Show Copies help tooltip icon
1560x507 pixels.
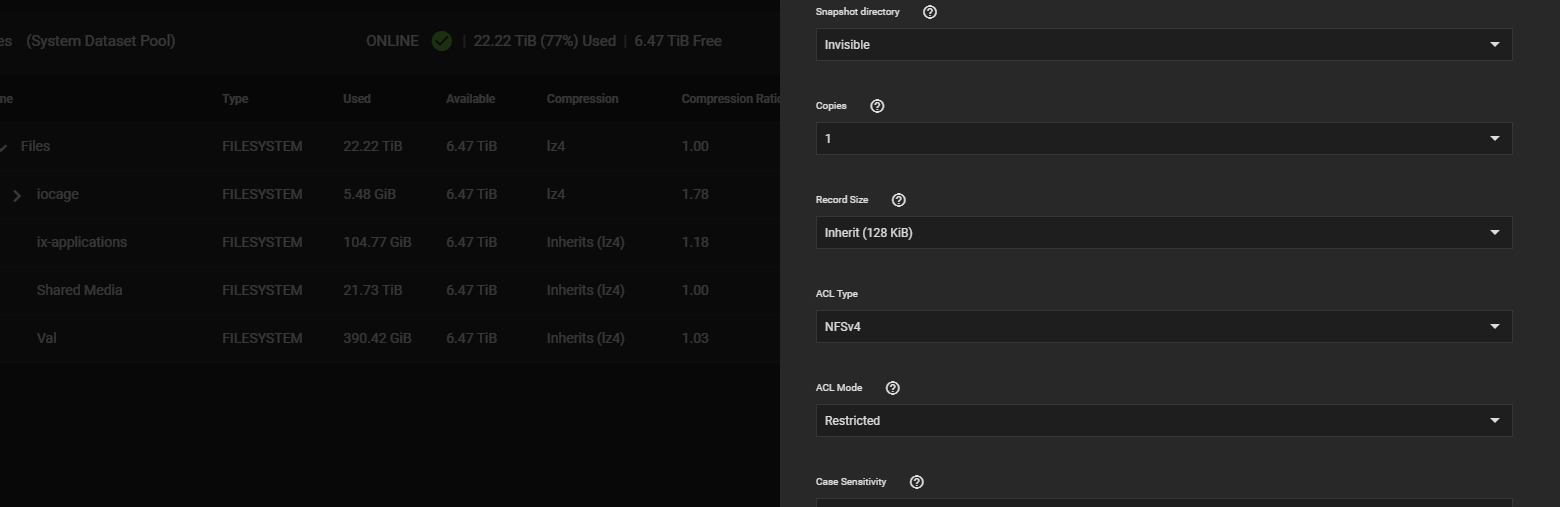click(x=877, y=106)
